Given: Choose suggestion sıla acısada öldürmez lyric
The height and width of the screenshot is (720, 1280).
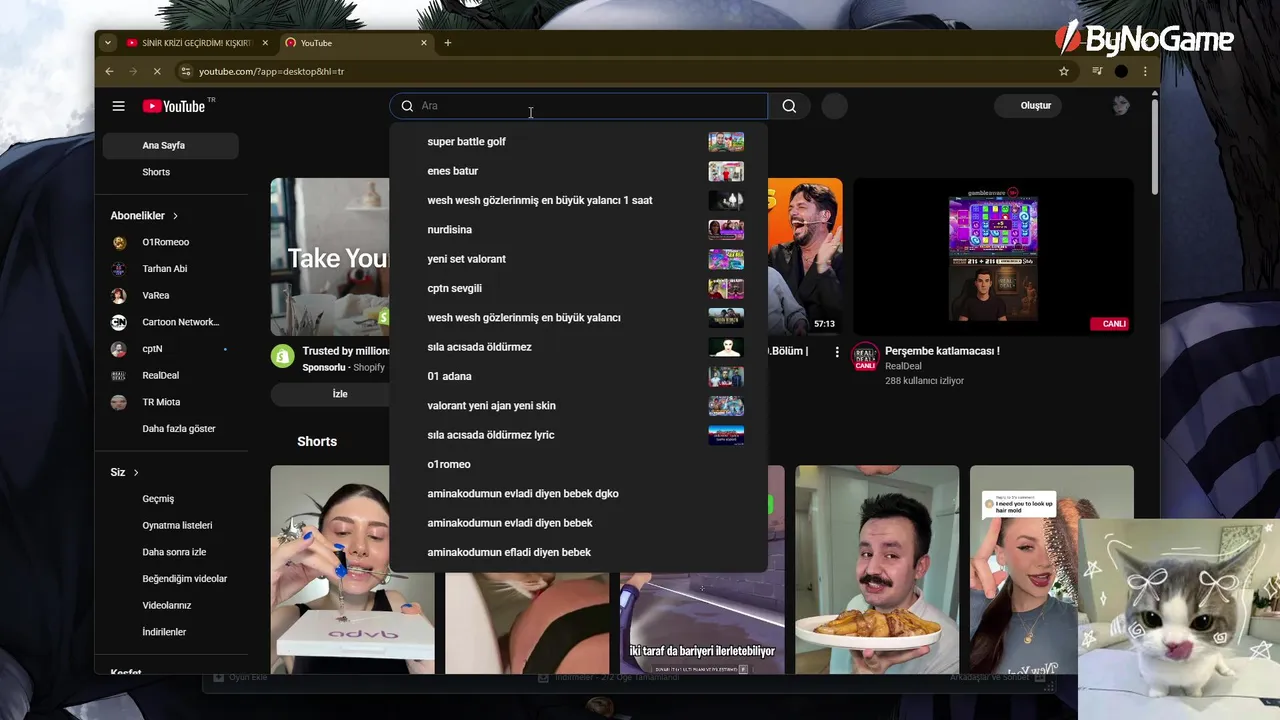Looking at the screenshot, I should [x=578, y=435].
